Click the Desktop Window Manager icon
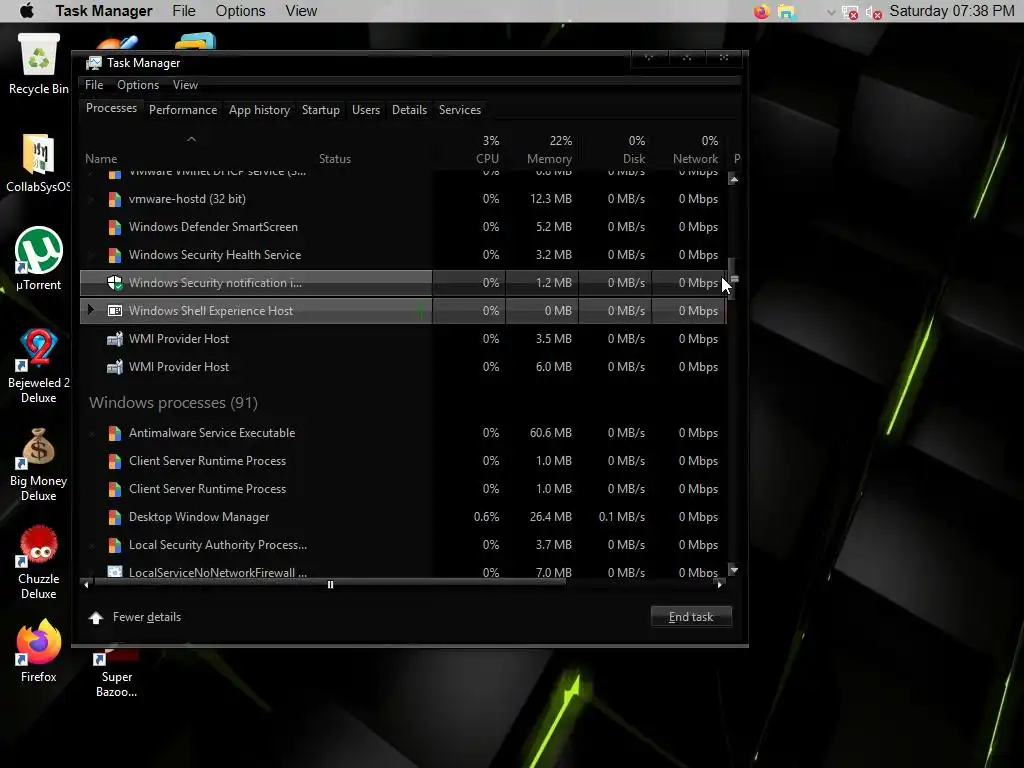 pyautogui.click(x=114, y=517)
